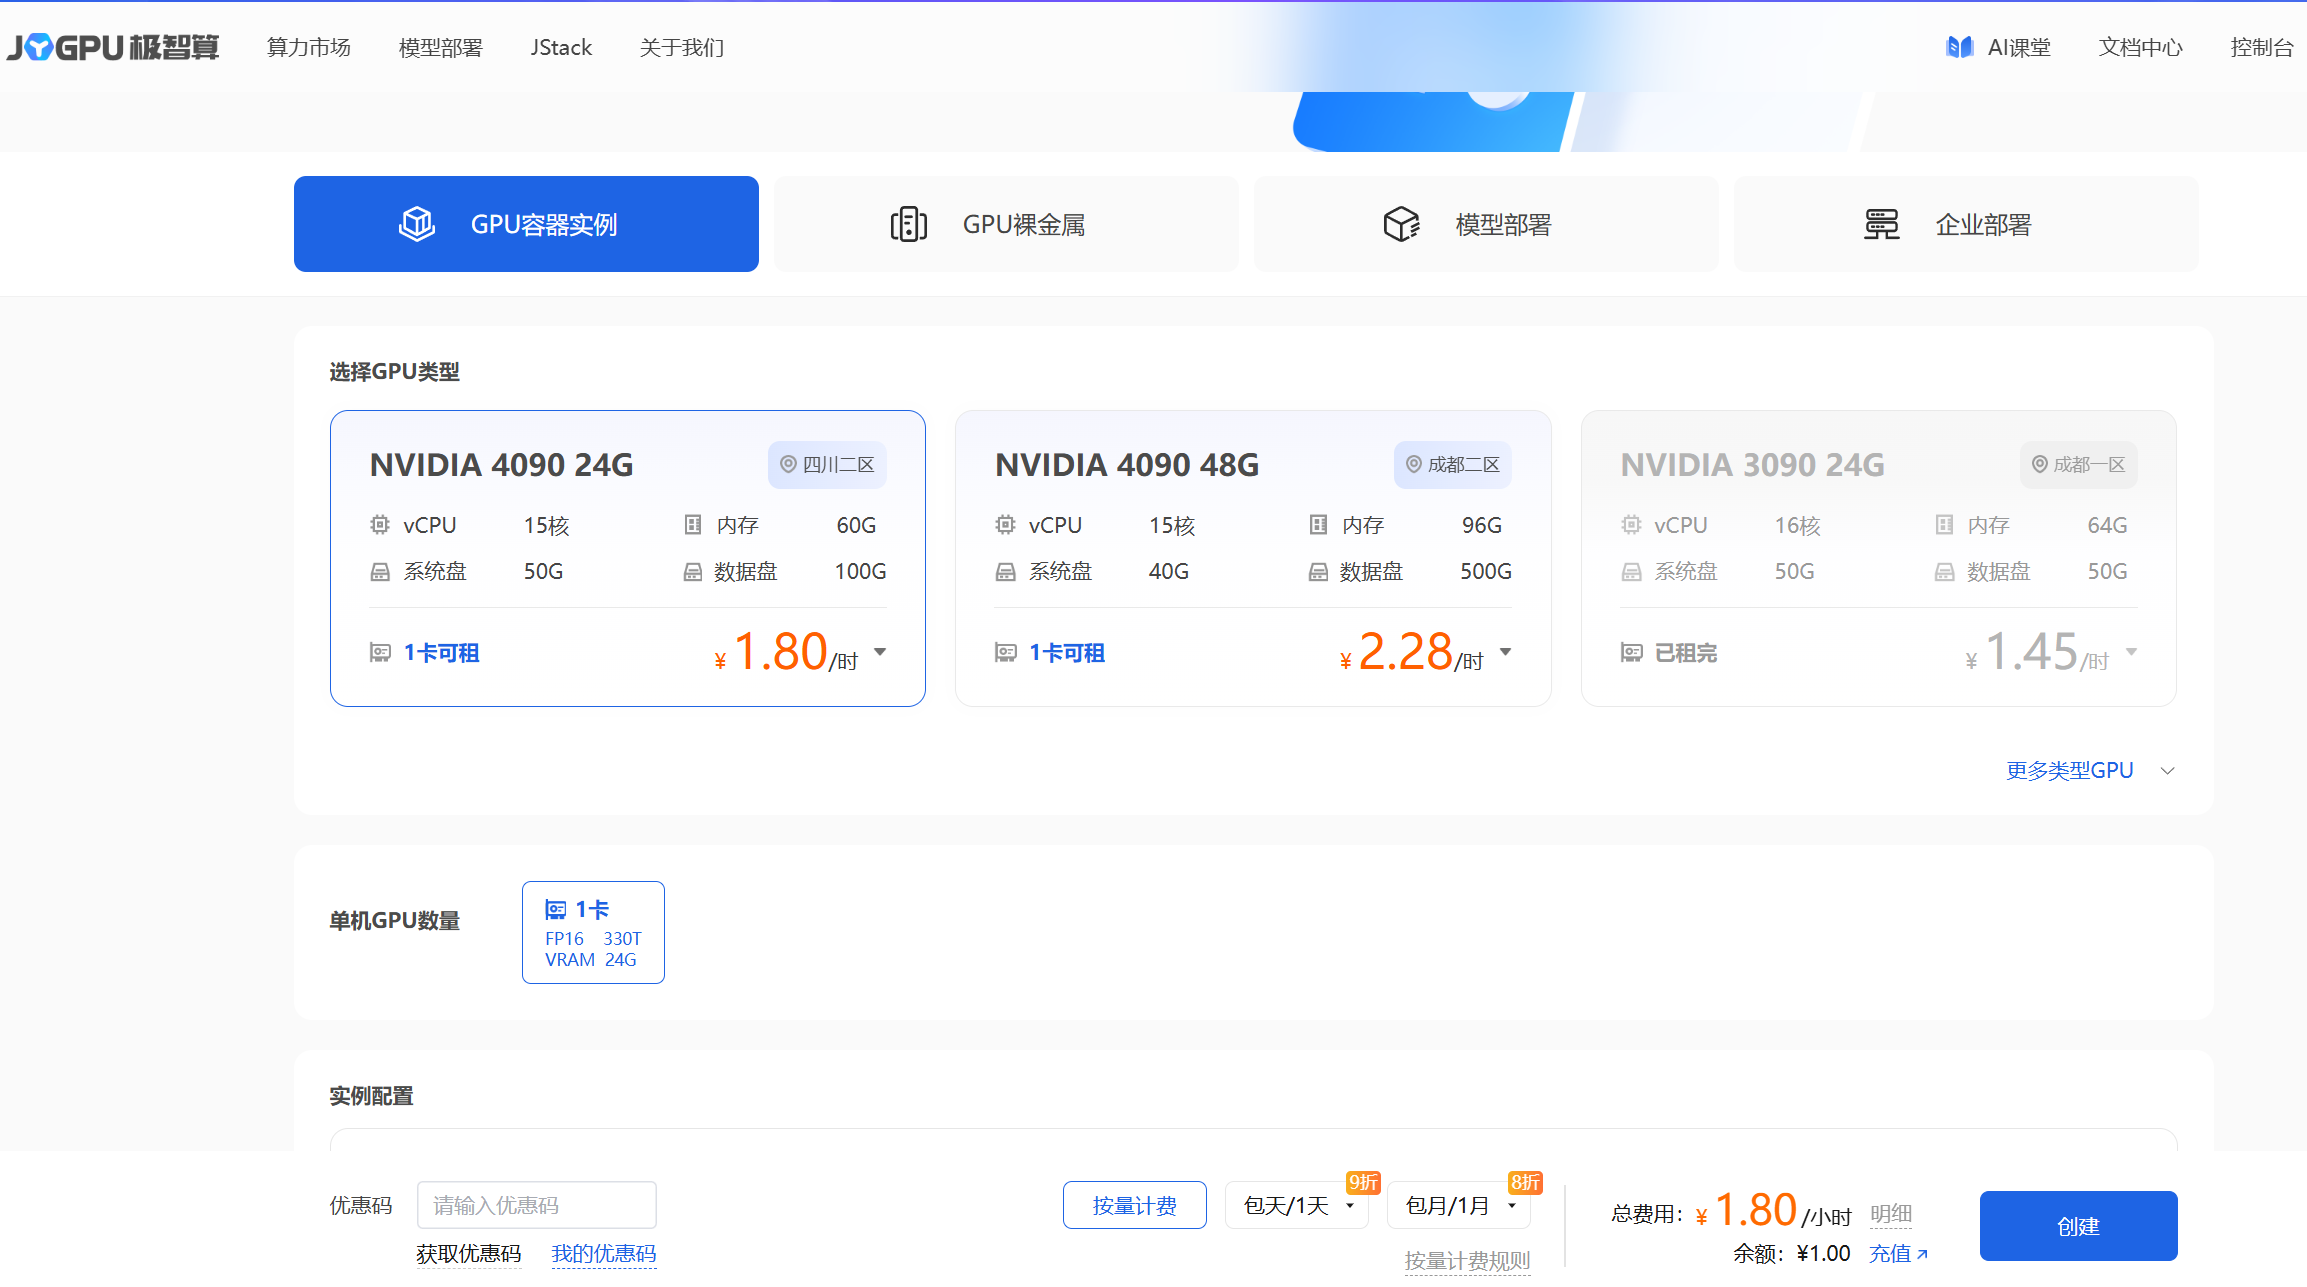Switch to the JStack menu item
The width and height of the screenshot is (2307, 1287).
pos(560,46)
